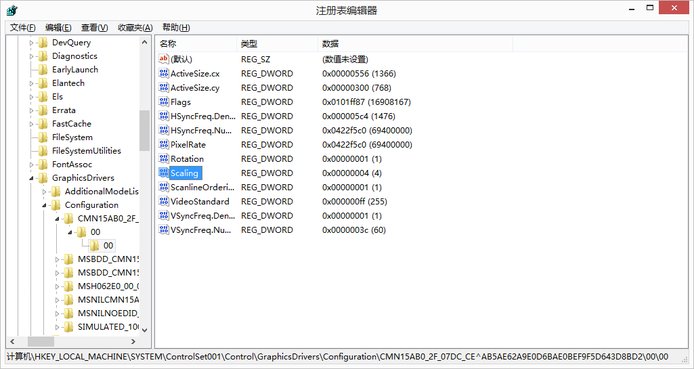Click the REG_SZ type of the default value
This screenshot has width=694, height=369.
pos(255,59)
